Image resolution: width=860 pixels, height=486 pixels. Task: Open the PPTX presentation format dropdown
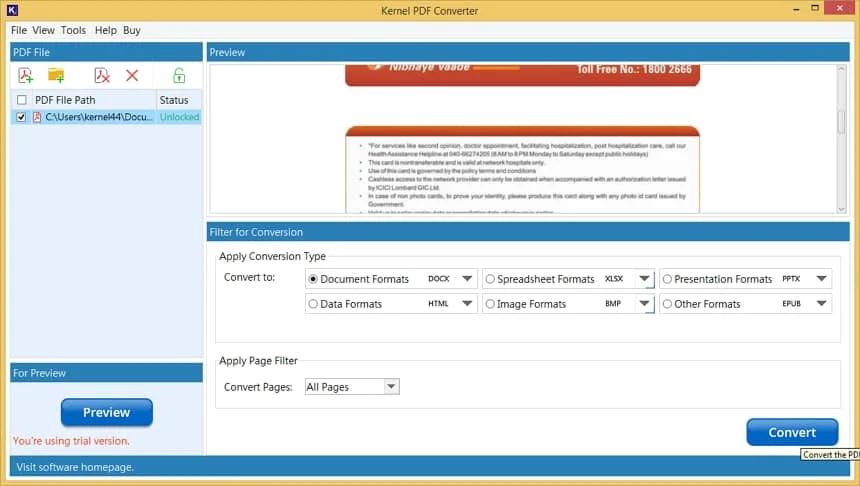click(821, 279)
